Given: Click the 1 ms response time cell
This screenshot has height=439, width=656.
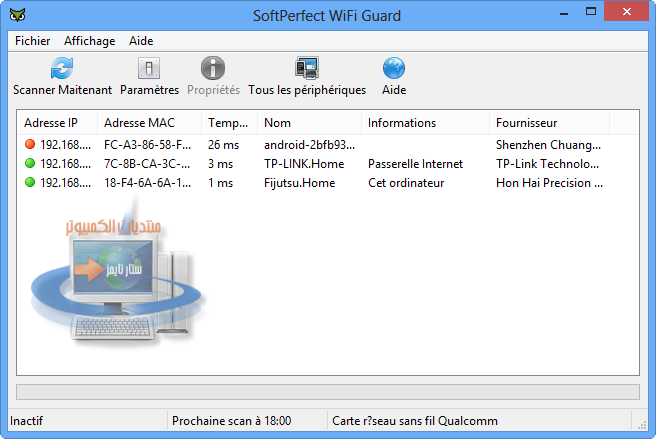Looking at the screenshot, I should click(x=220, y=183).
